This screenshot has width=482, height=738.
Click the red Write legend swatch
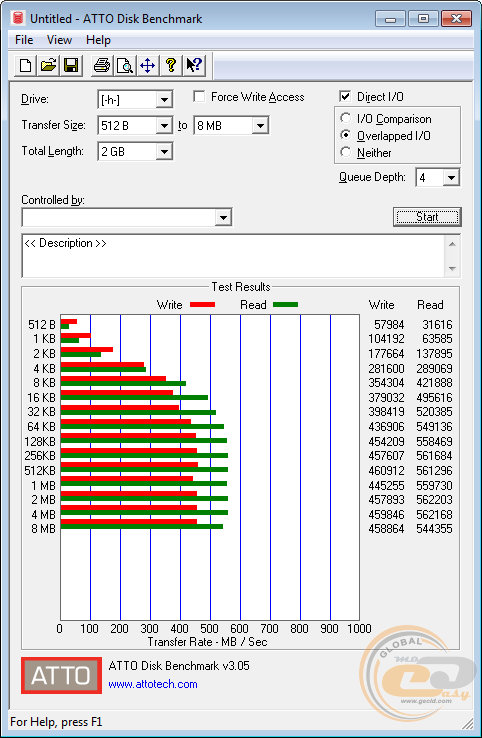coord(202,305)
